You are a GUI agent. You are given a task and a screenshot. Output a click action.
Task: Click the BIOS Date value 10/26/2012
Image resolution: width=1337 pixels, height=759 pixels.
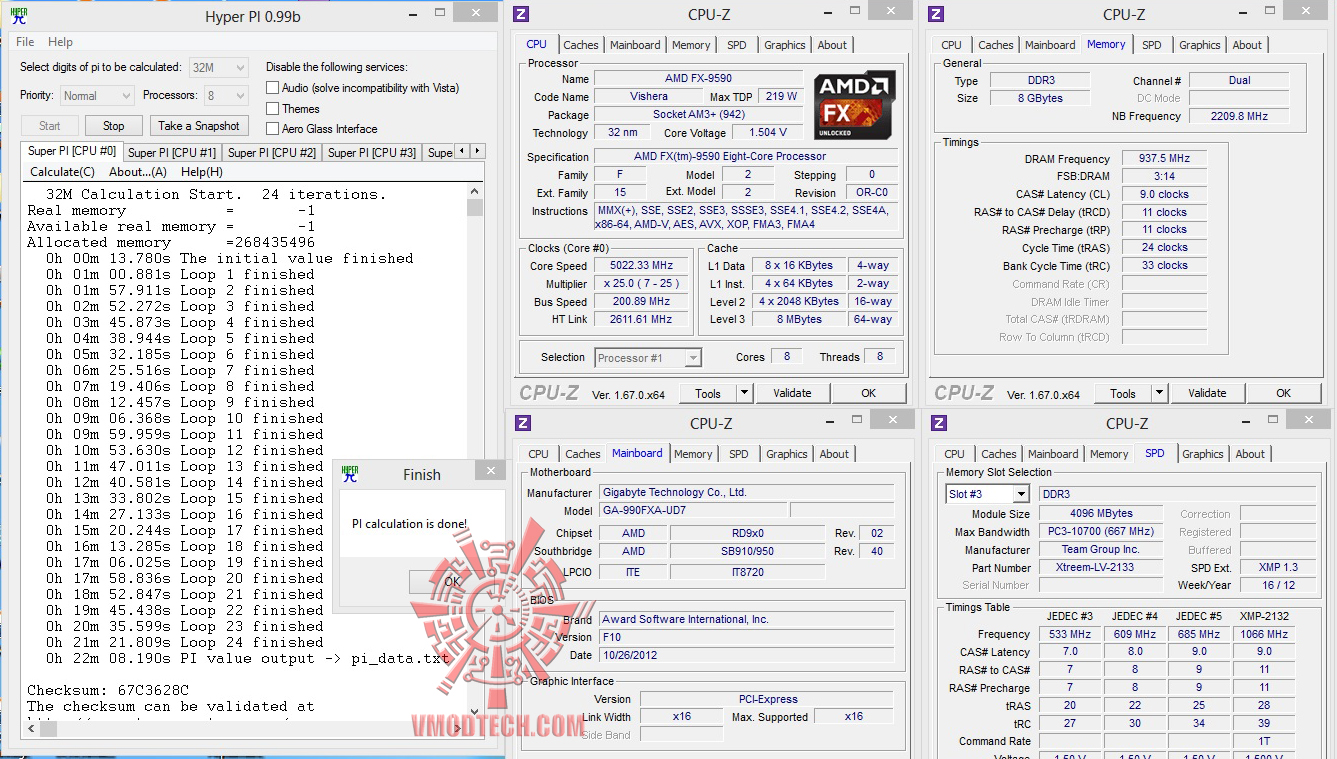click(746, 655)
